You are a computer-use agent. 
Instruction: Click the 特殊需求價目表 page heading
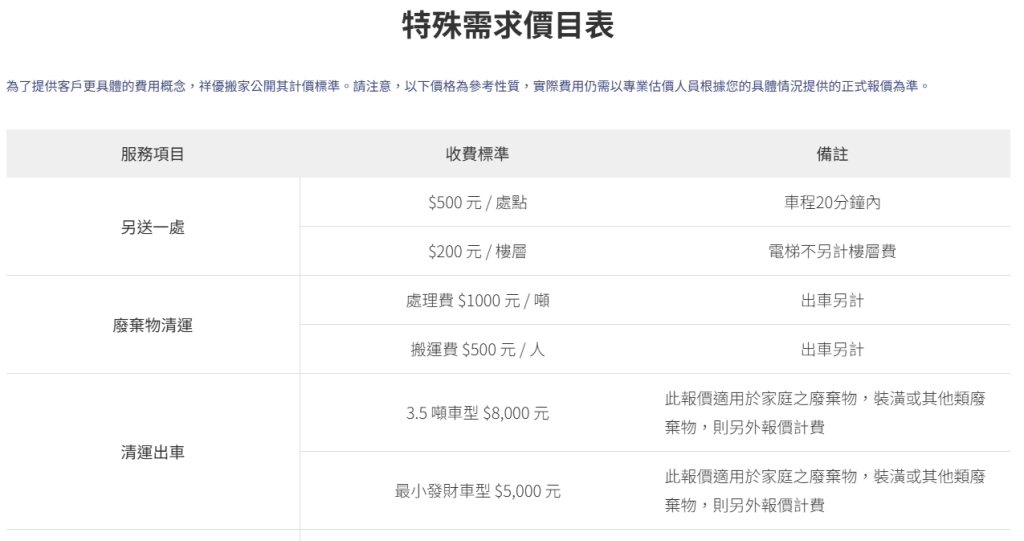pyautogui.click(x=507, y=24)
